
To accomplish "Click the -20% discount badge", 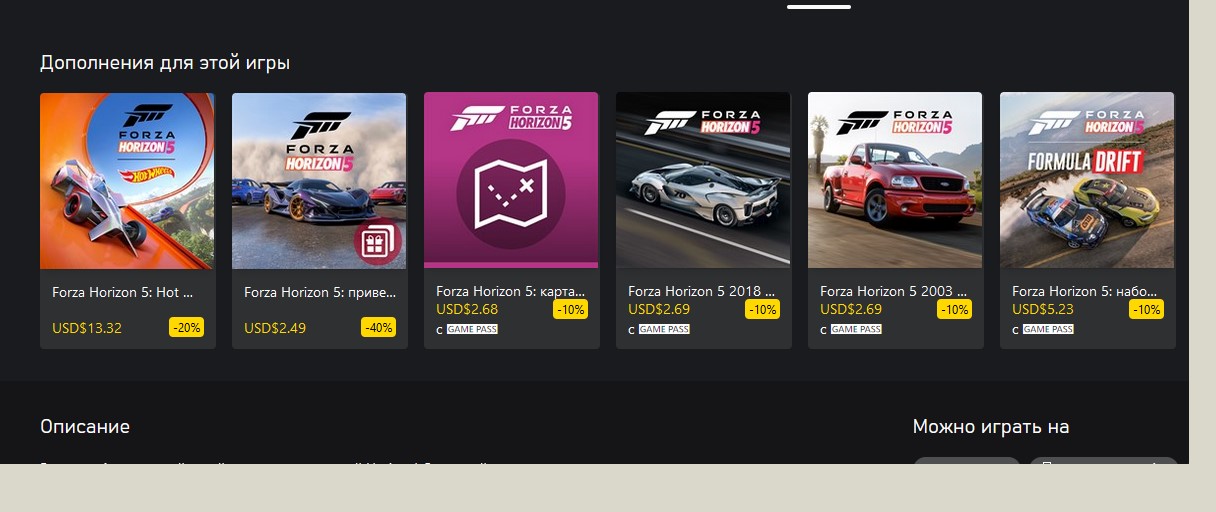I will [x=187, y=327].
